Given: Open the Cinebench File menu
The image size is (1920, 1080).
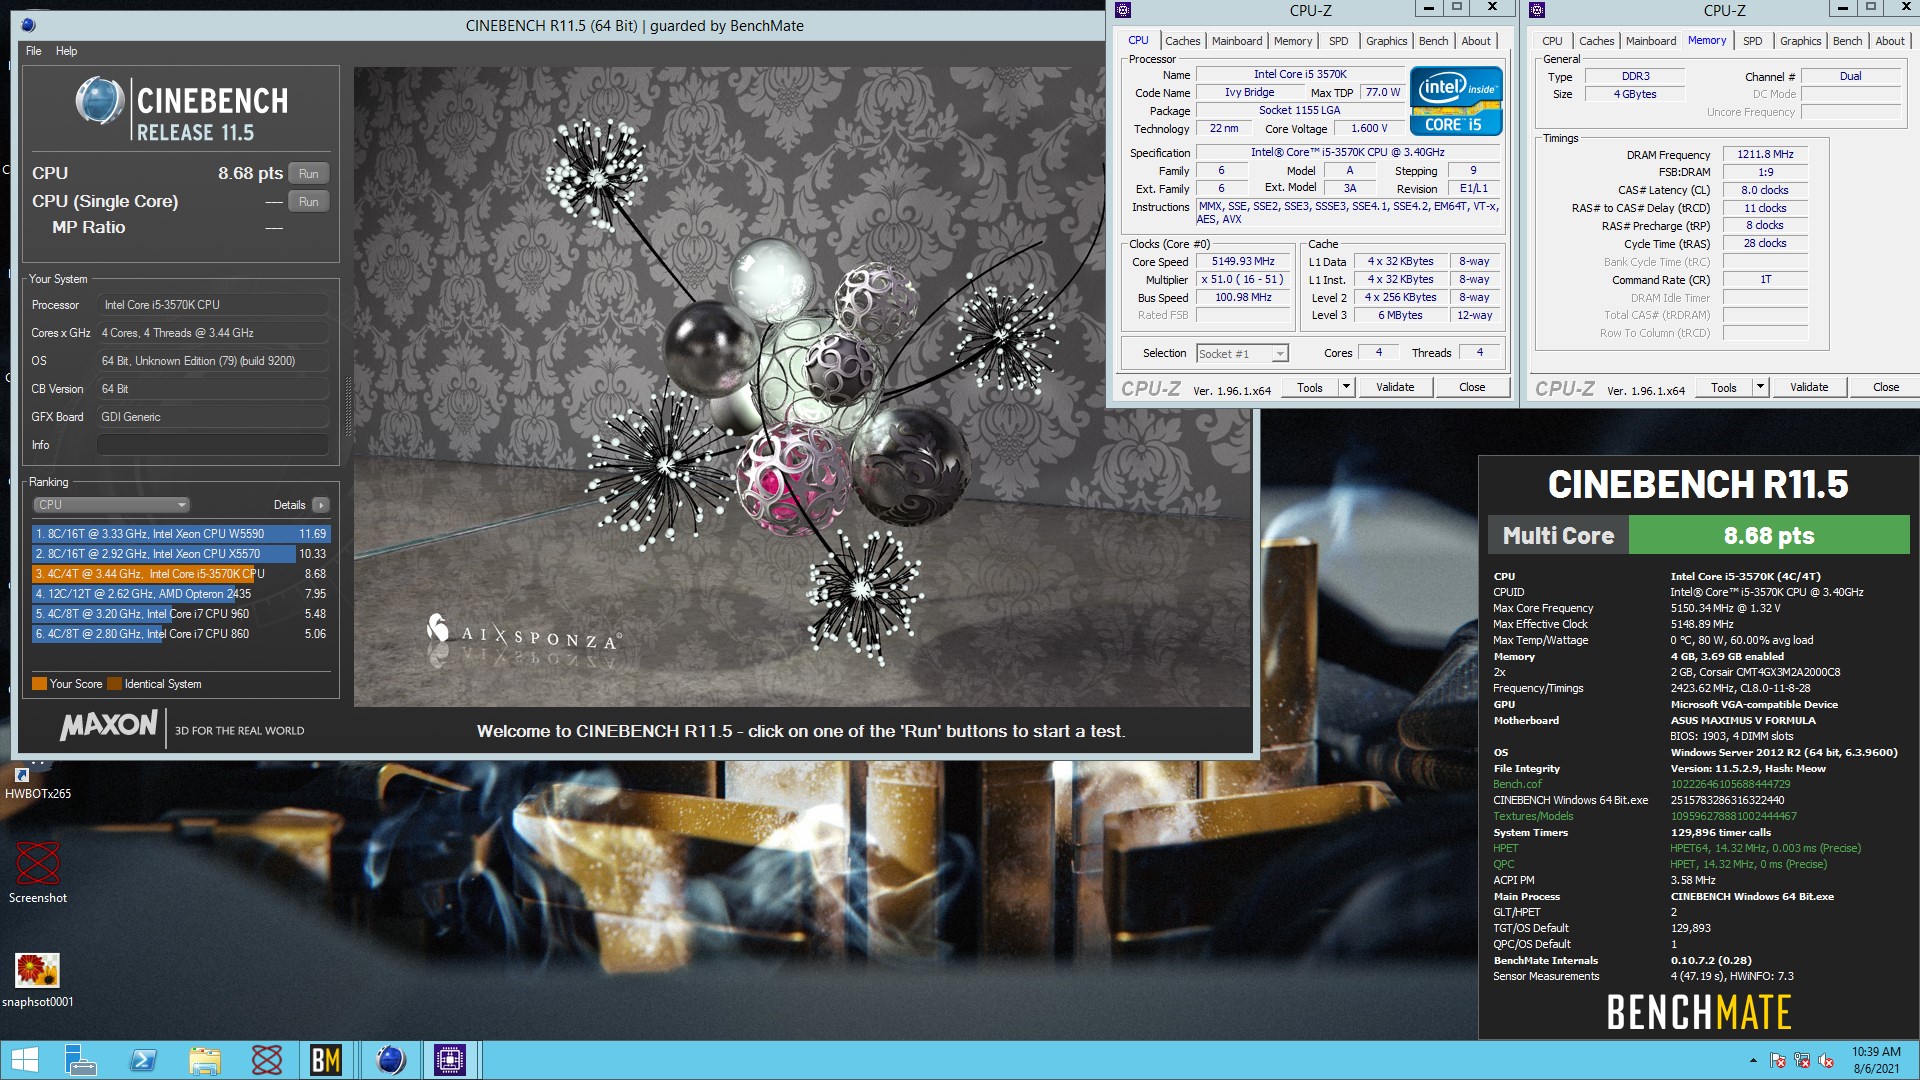Looking at the screenshot, I should [34, 51].
